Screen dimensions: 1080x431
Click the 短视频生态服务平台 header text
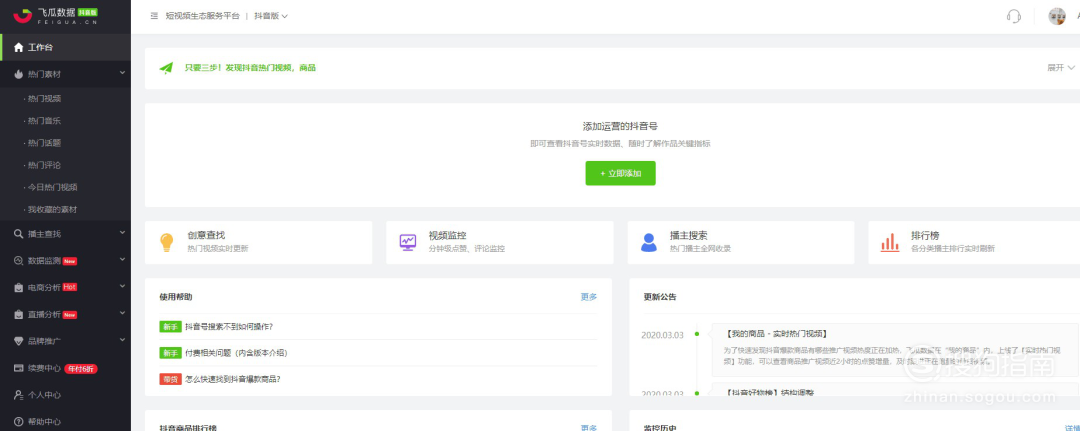[202, 16]
